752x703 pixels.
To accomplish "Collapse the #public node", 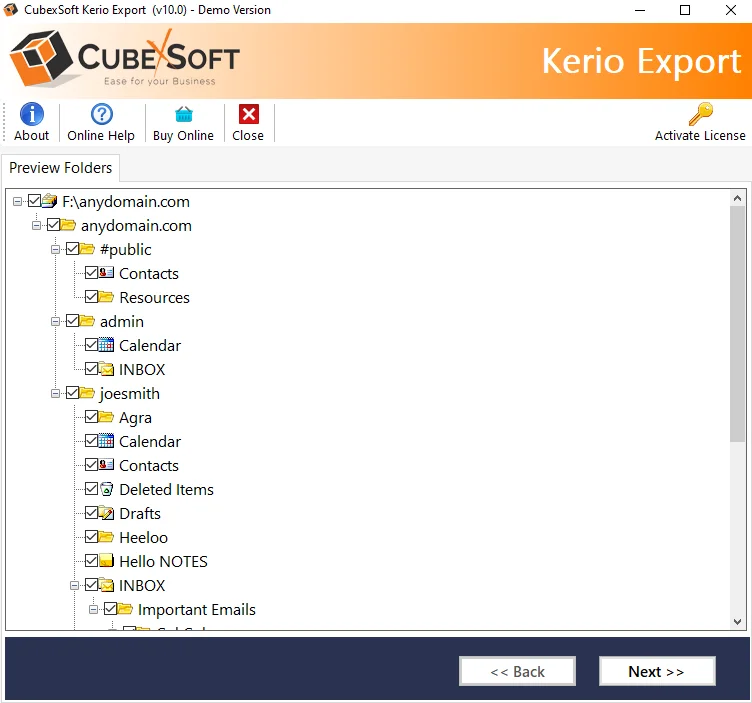I will [x=56, y=249].
